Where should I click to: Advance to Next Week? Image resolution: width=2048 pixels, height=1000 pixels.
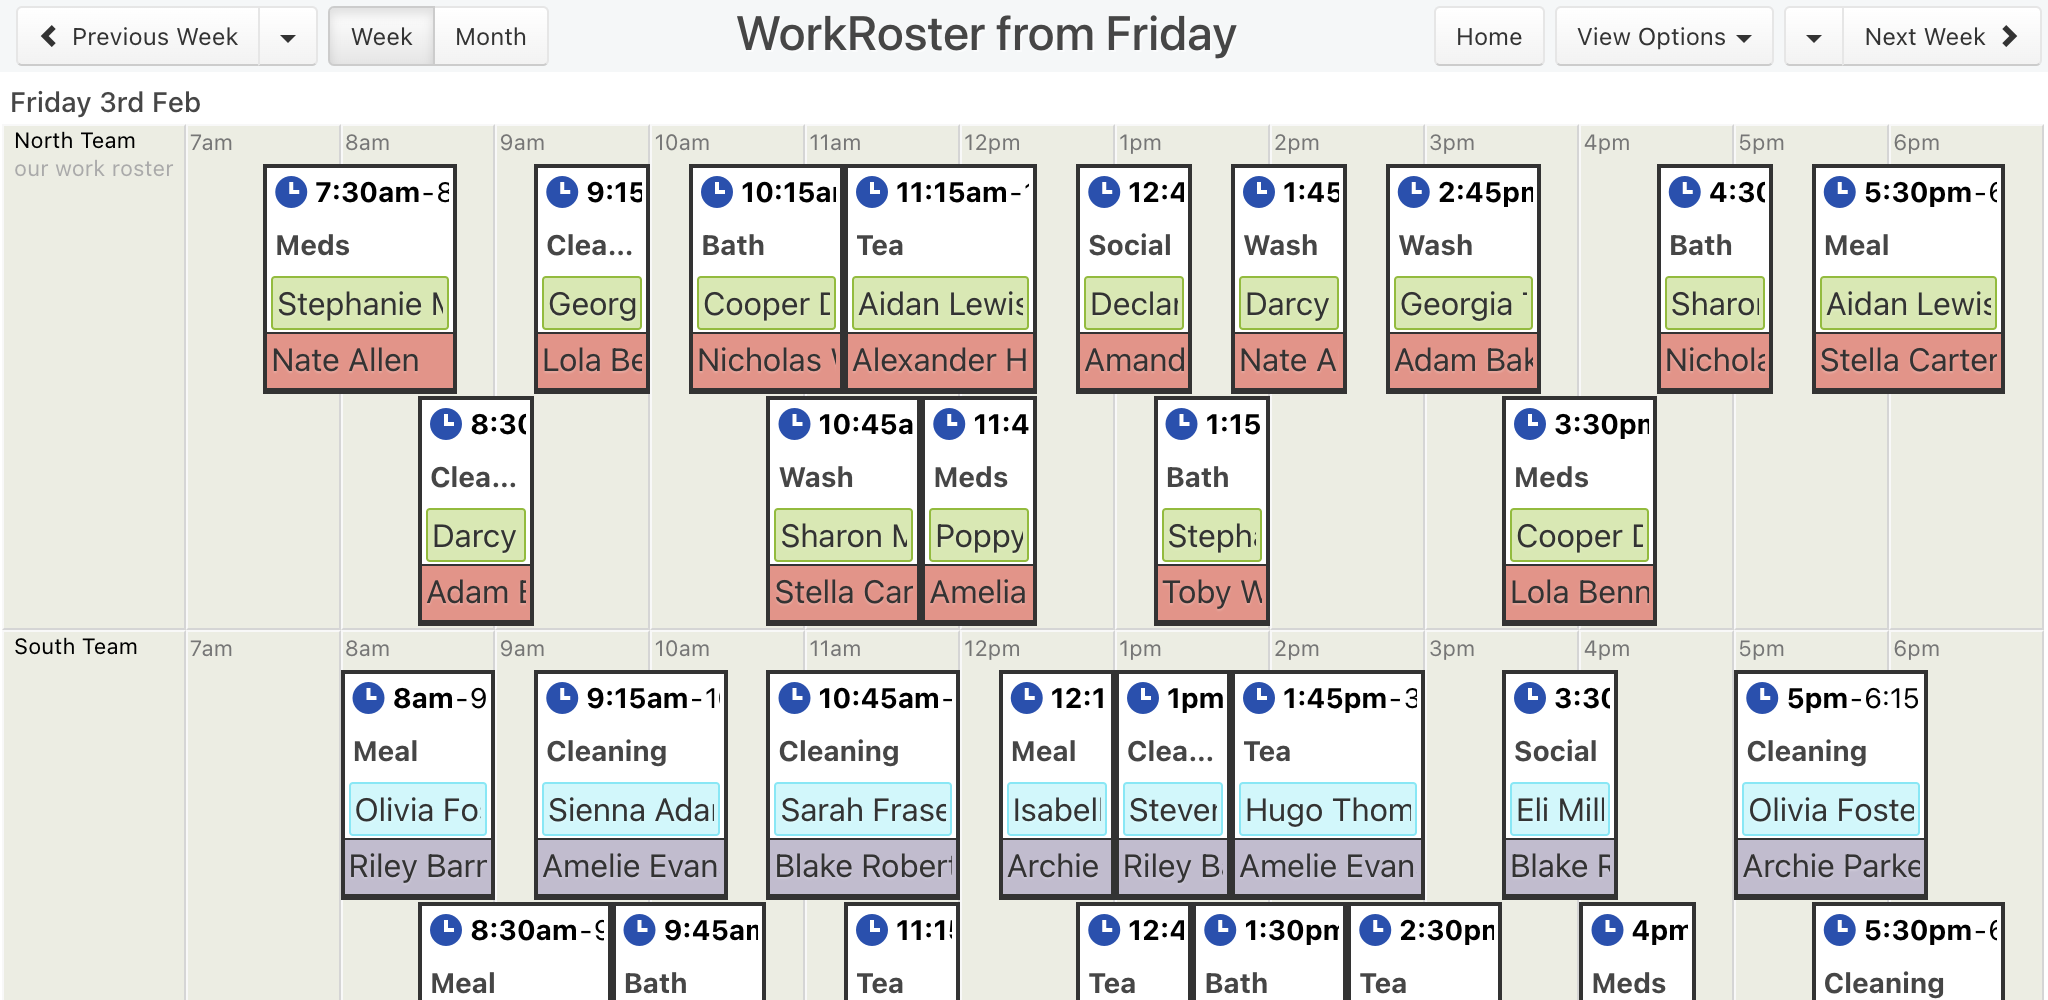(x=1941, y=37)
